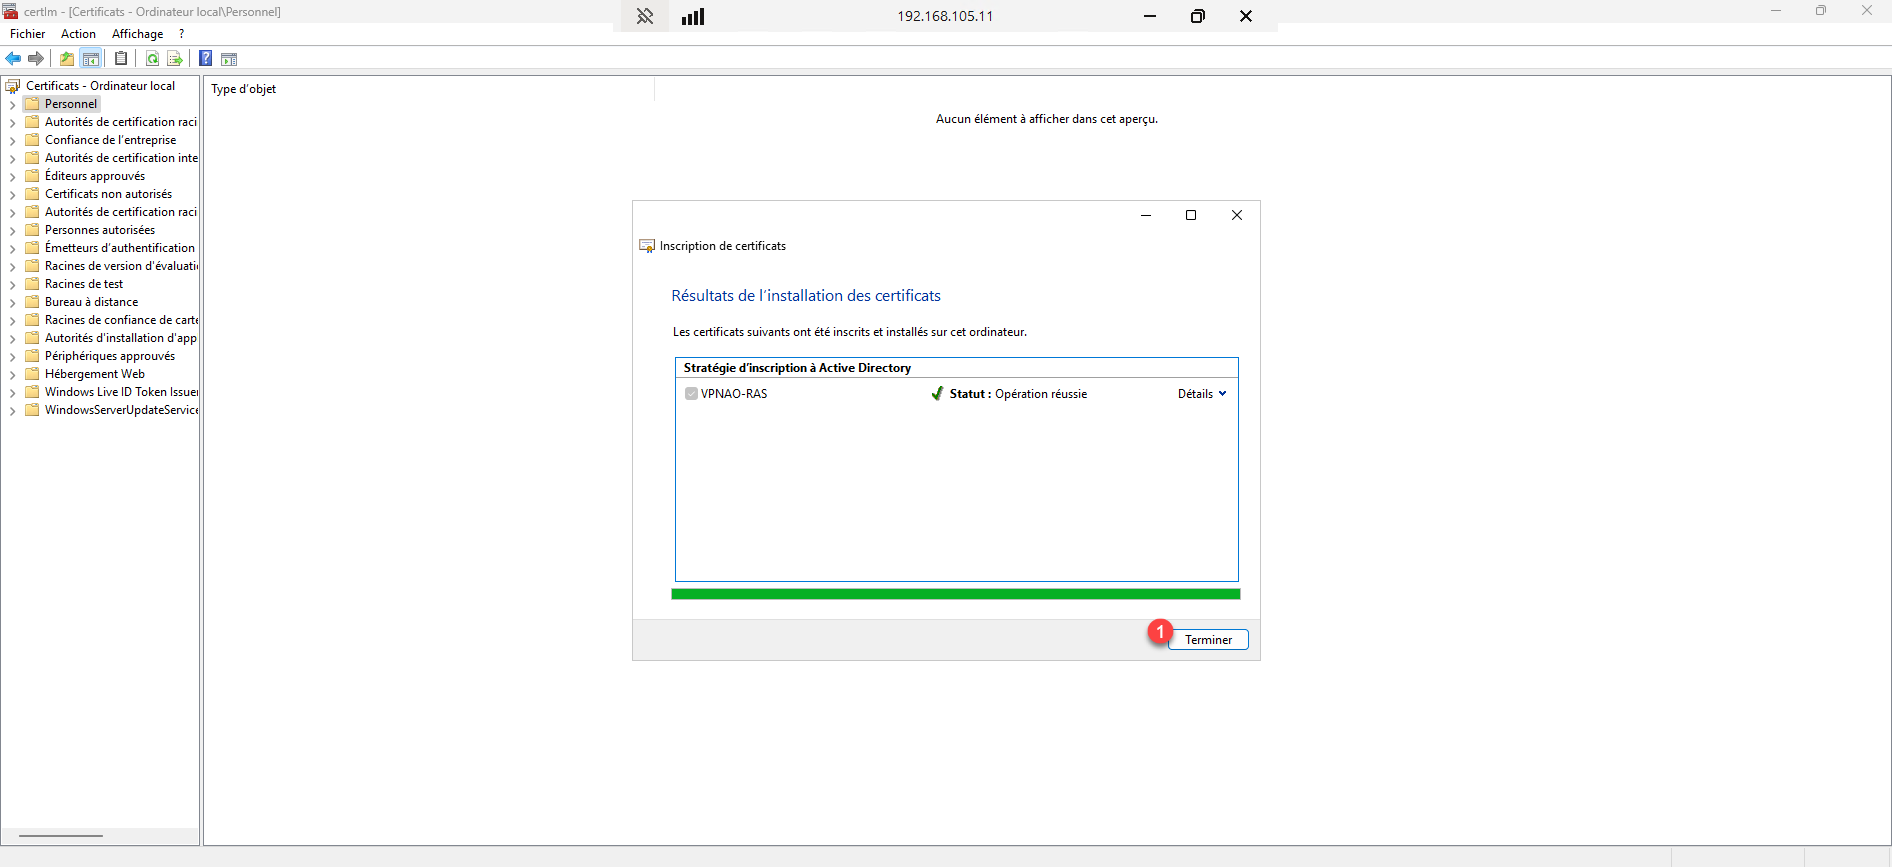The width and height of the screenshot is (1892, 867).
Task: Click the clipboard Paste toolbar icon
Action: [x=121, y=59]
